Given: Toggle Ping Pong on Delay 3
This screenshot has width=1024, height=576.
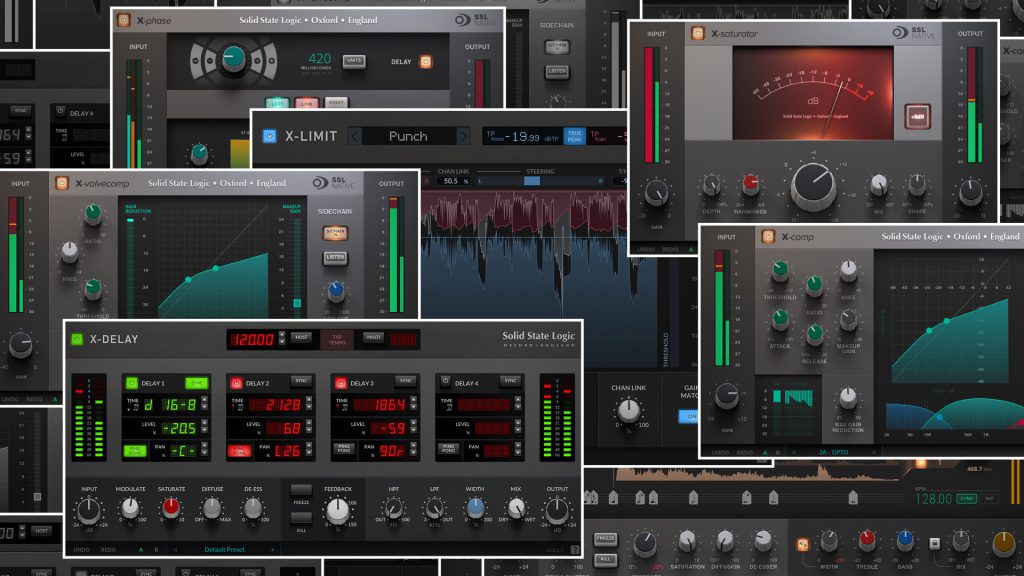Looking at the screenshot, I should point(344,449).
